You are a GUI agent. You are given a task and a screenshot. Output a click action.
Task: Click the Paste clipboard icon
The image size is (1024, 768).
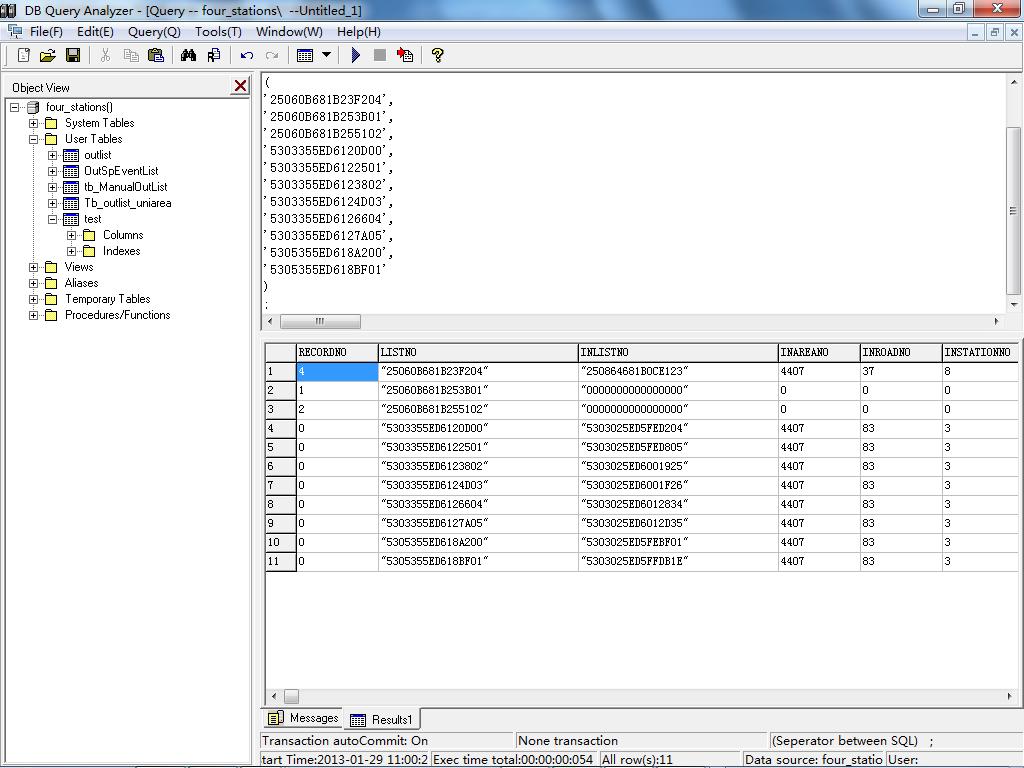tap(156, 56)
